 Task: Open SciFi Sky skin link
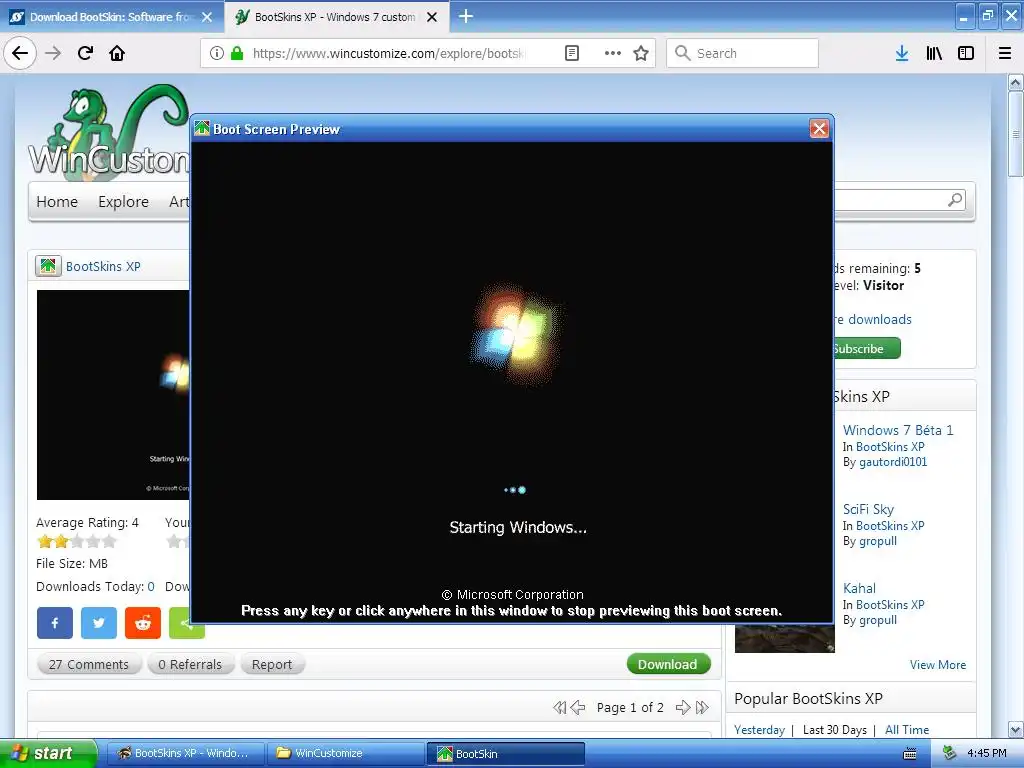point(868,509)
